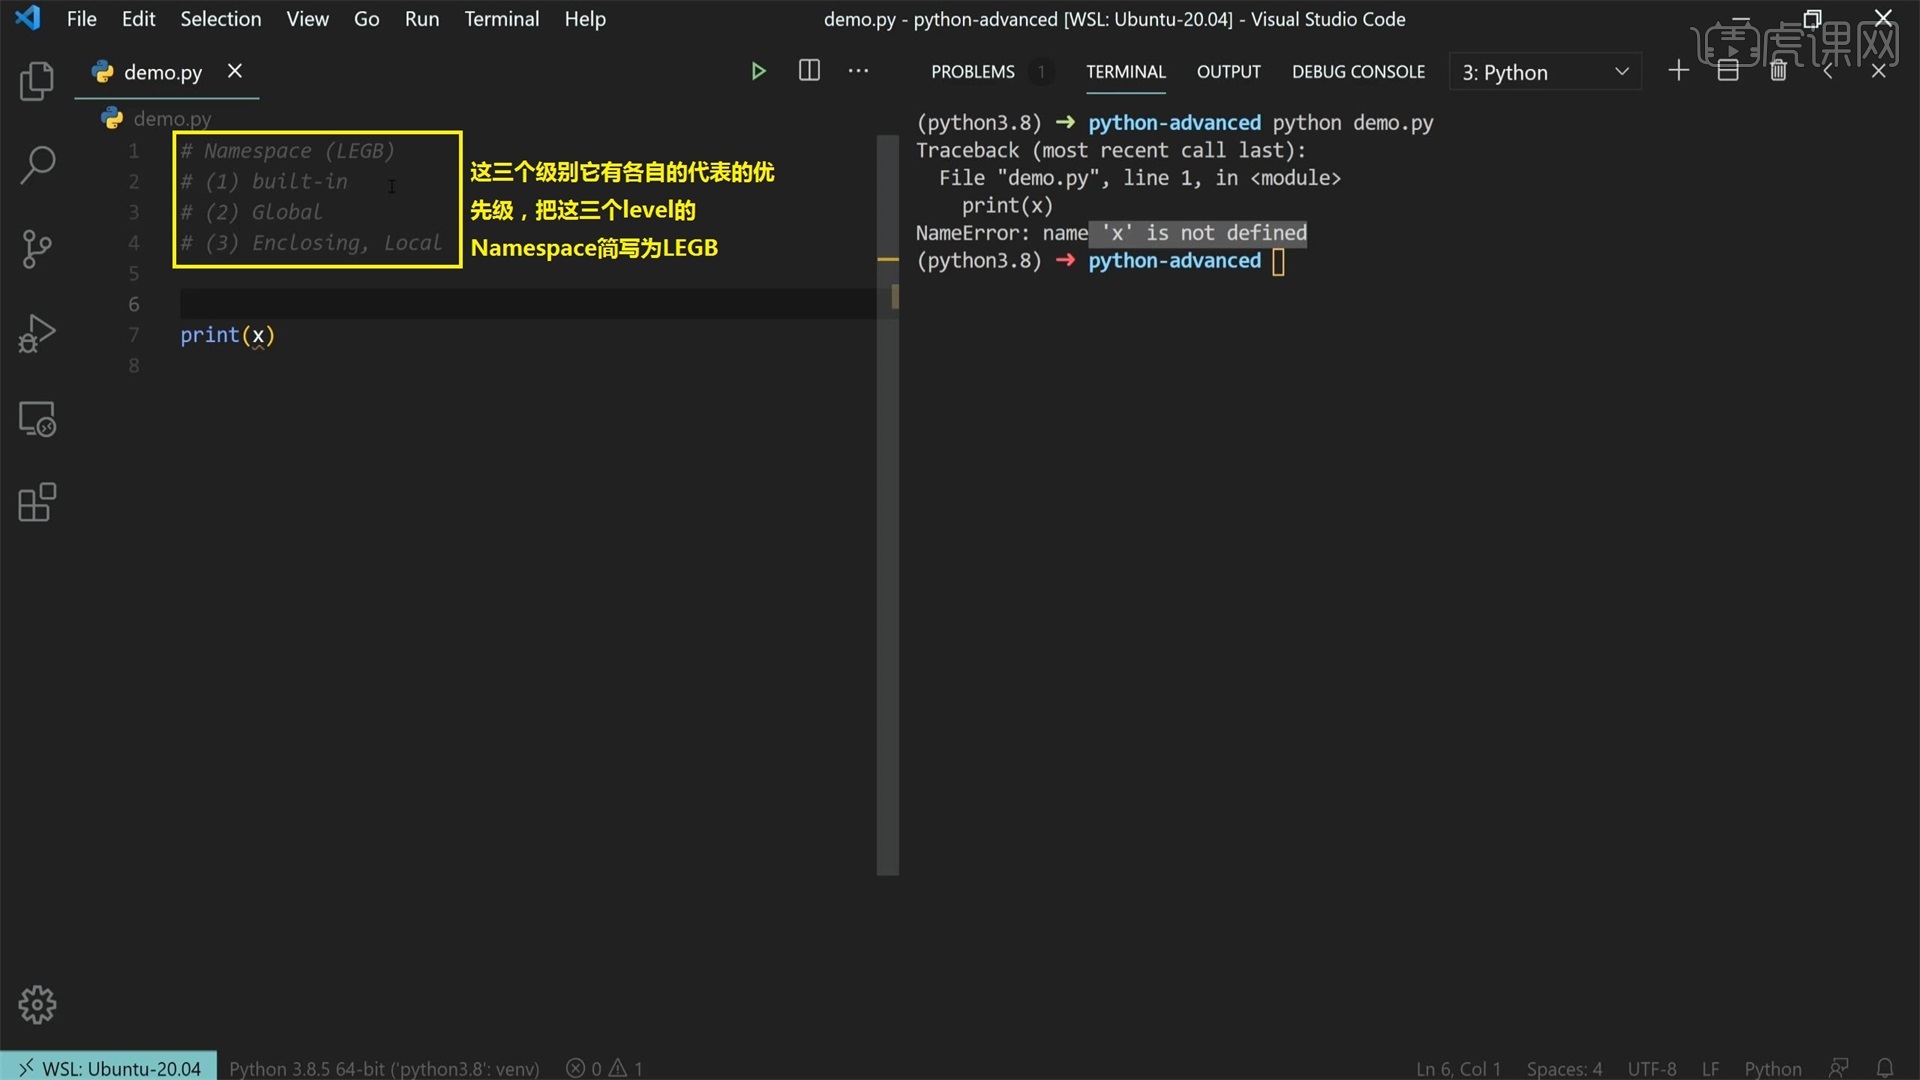This screenshot has height=1080, width=1920.
Task: Open the Extensions view
Action: tap(37, 503)
